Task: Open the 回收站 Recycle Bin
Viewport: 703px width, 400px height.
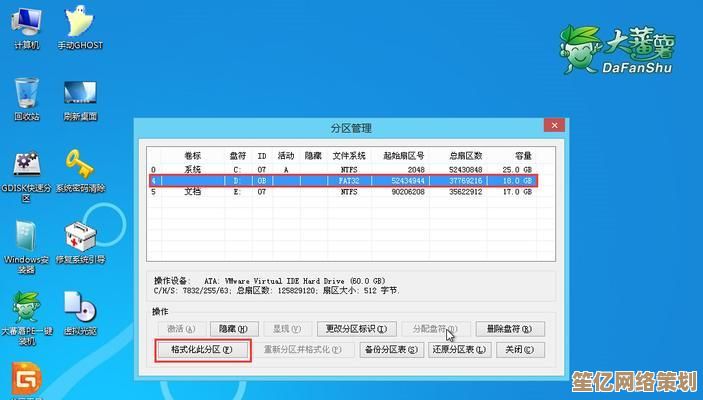Action: click(26, 97)
